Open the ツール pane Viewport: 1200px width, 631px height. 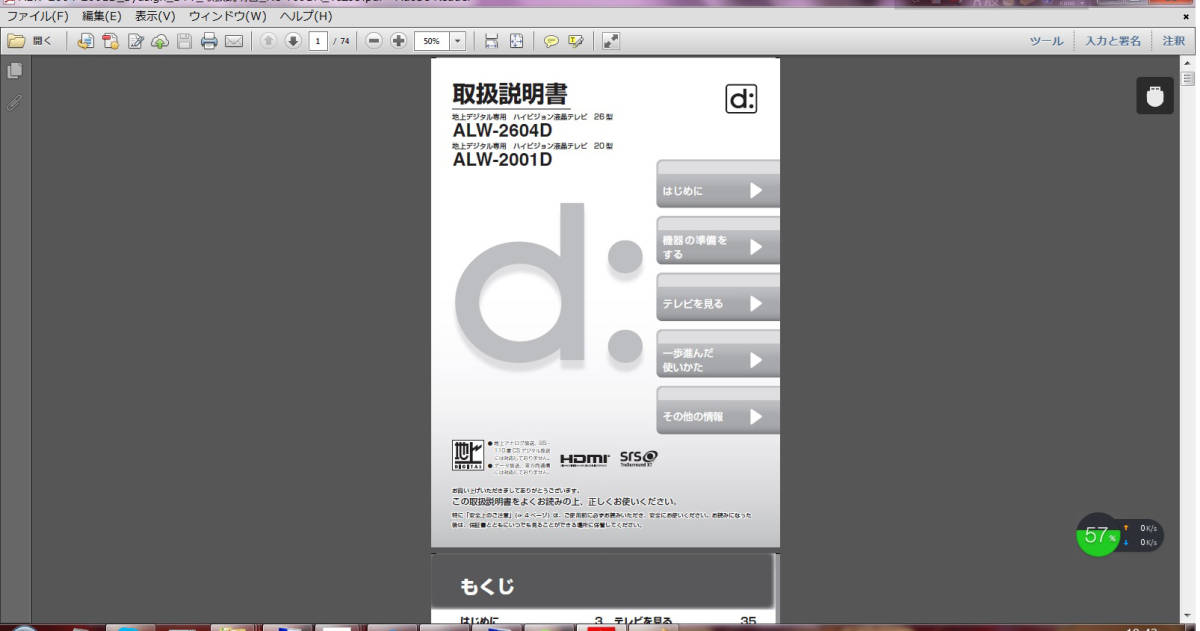pyautogui.click(x=1046, y=41)
